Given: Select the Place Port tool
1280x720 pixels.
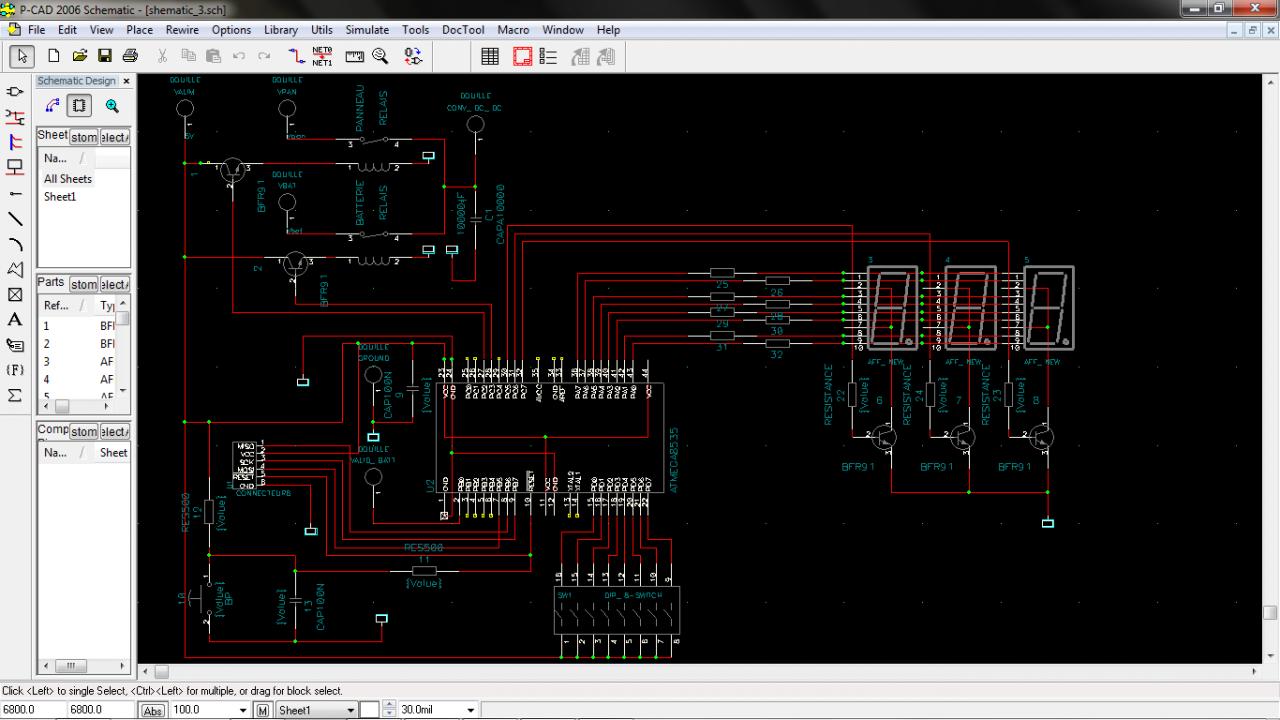Looking at the screenshot, I should pyautogui.click(x=15, y=167).
